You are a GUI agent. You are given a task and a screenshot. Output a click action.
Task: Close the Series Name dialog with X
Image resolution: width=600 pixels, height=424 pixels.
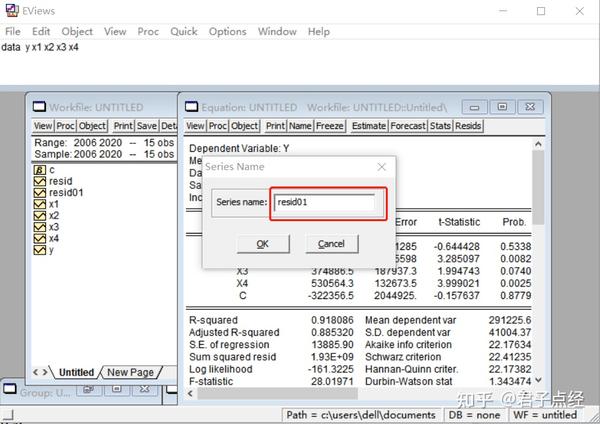point(382,167)
